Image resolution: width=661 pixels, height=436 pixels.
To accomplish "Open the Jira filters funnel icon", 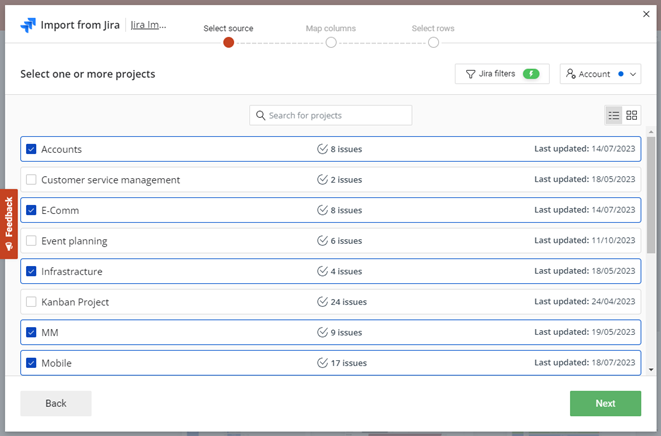I will (470, 74).
